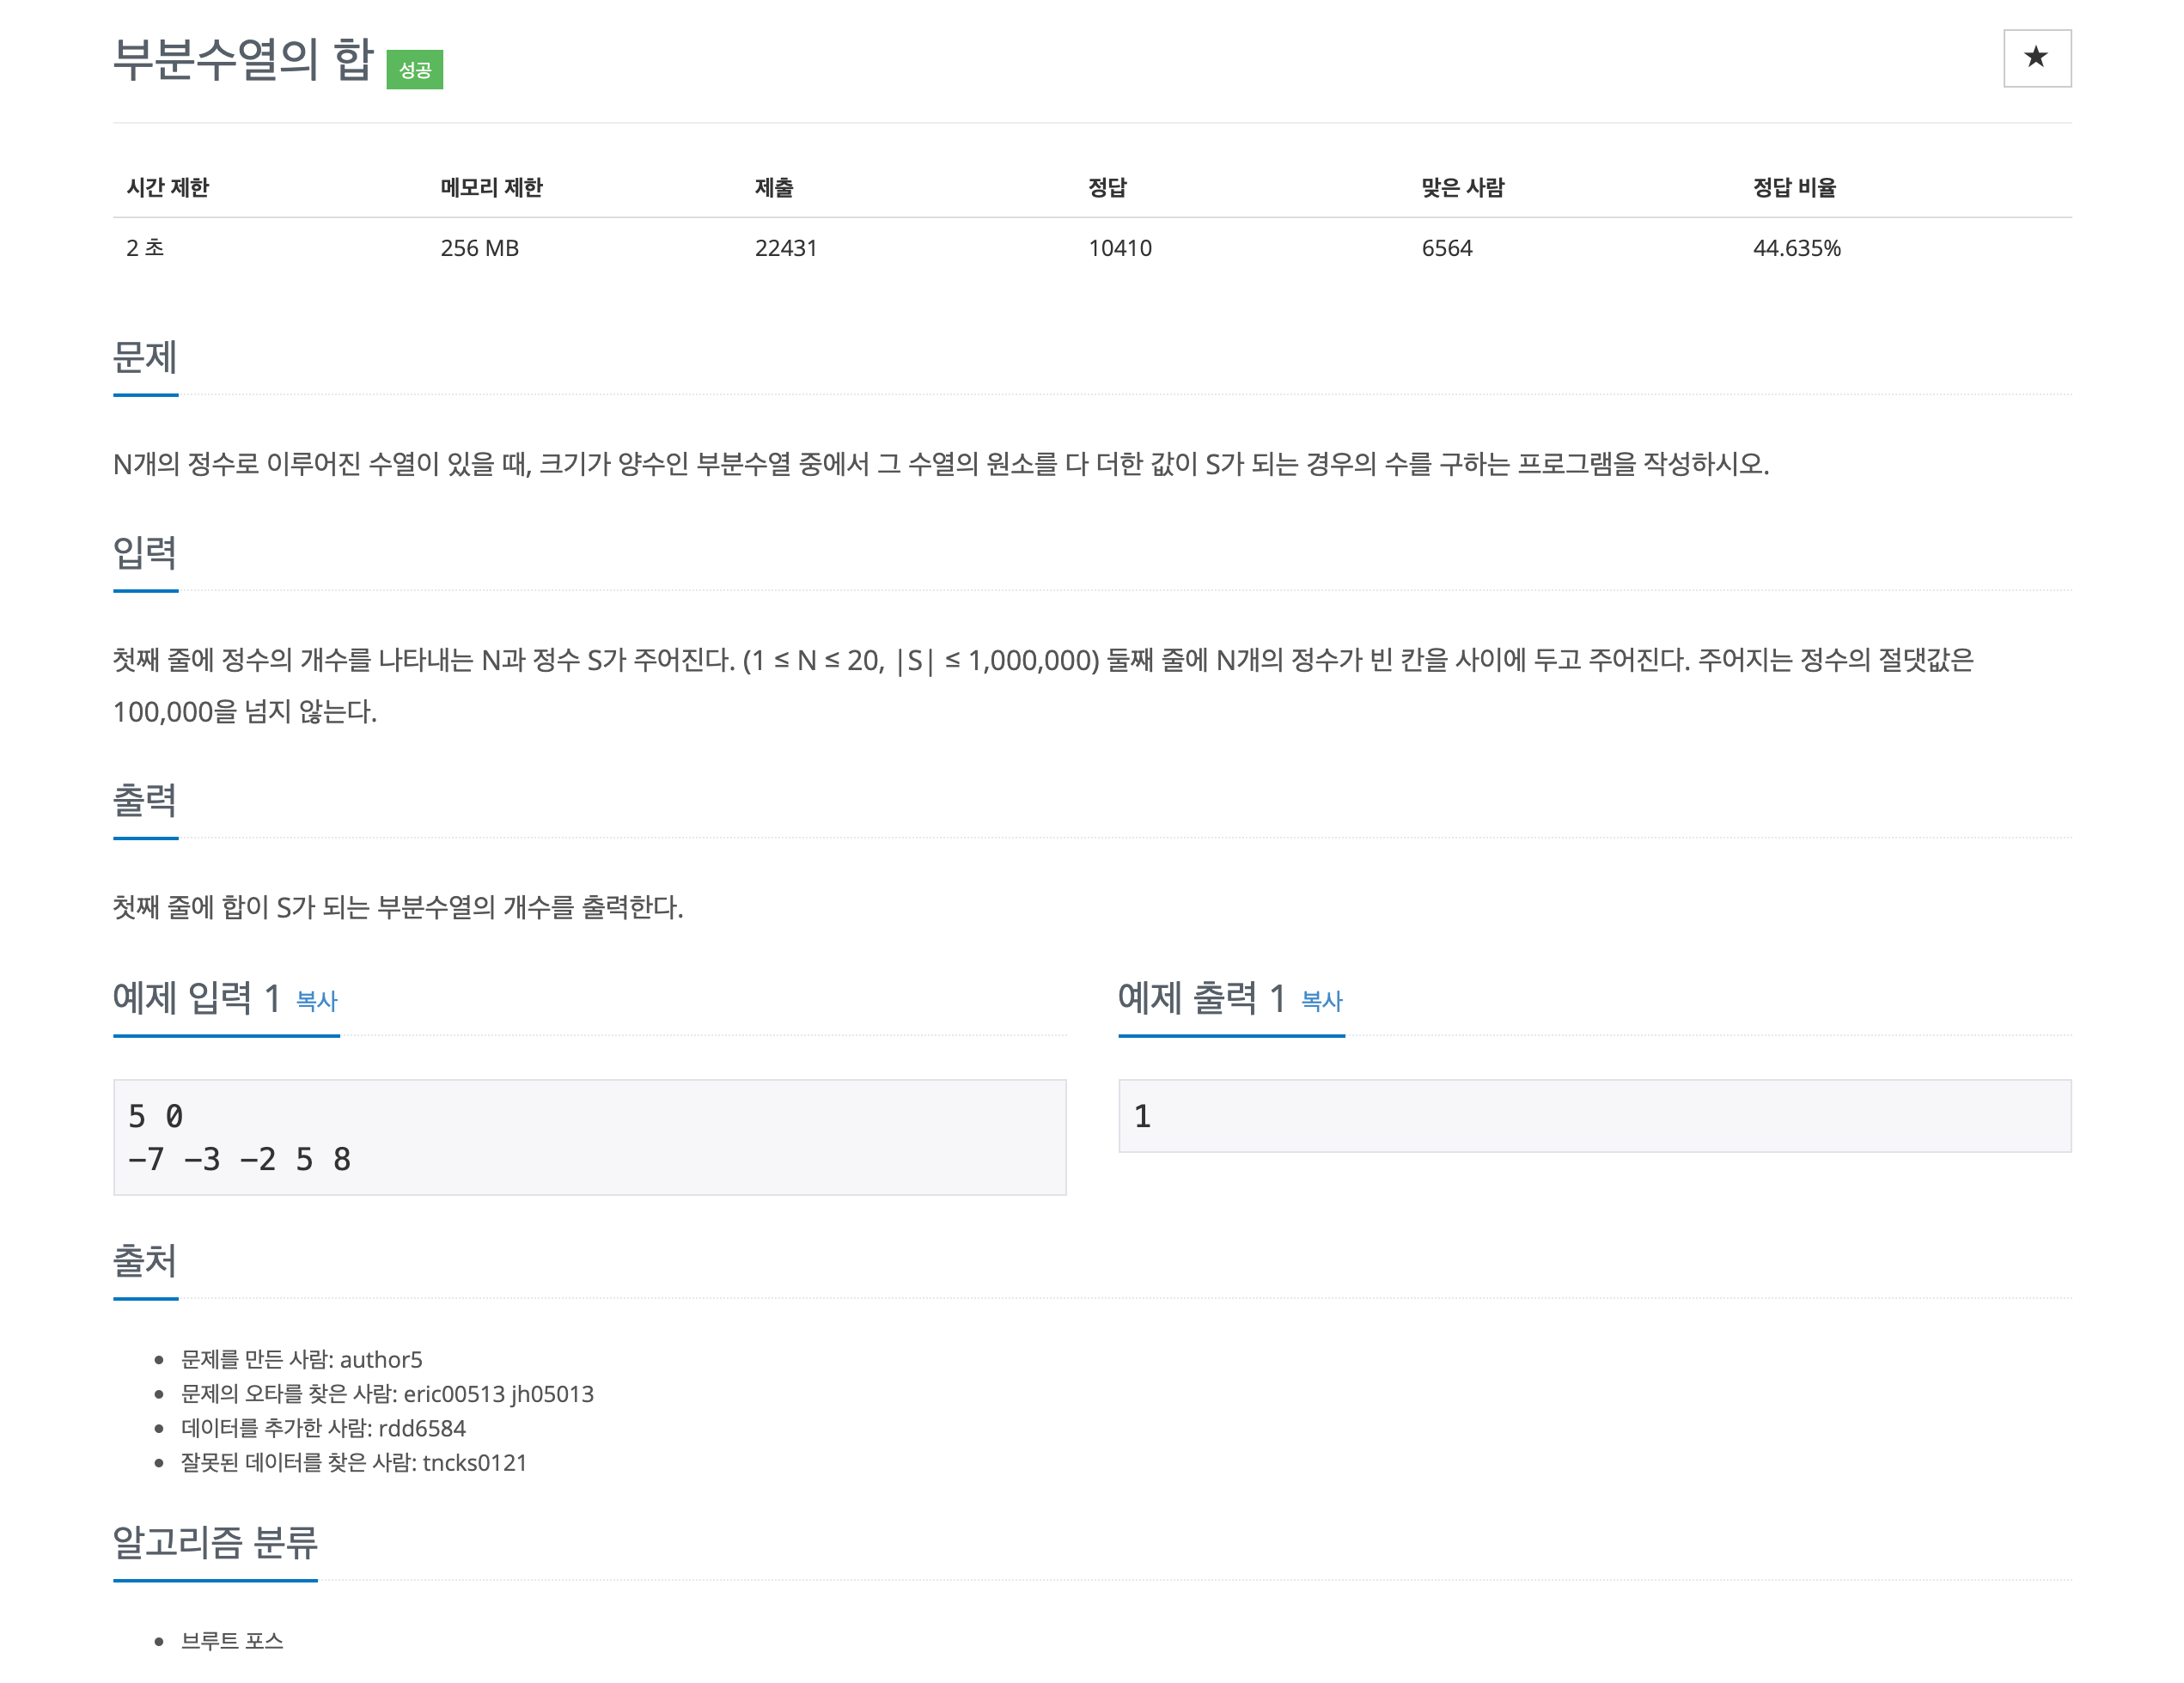Click the 문제 section heading
2184x1683 pixels.
pyautogui.click(x=145, y=357)
